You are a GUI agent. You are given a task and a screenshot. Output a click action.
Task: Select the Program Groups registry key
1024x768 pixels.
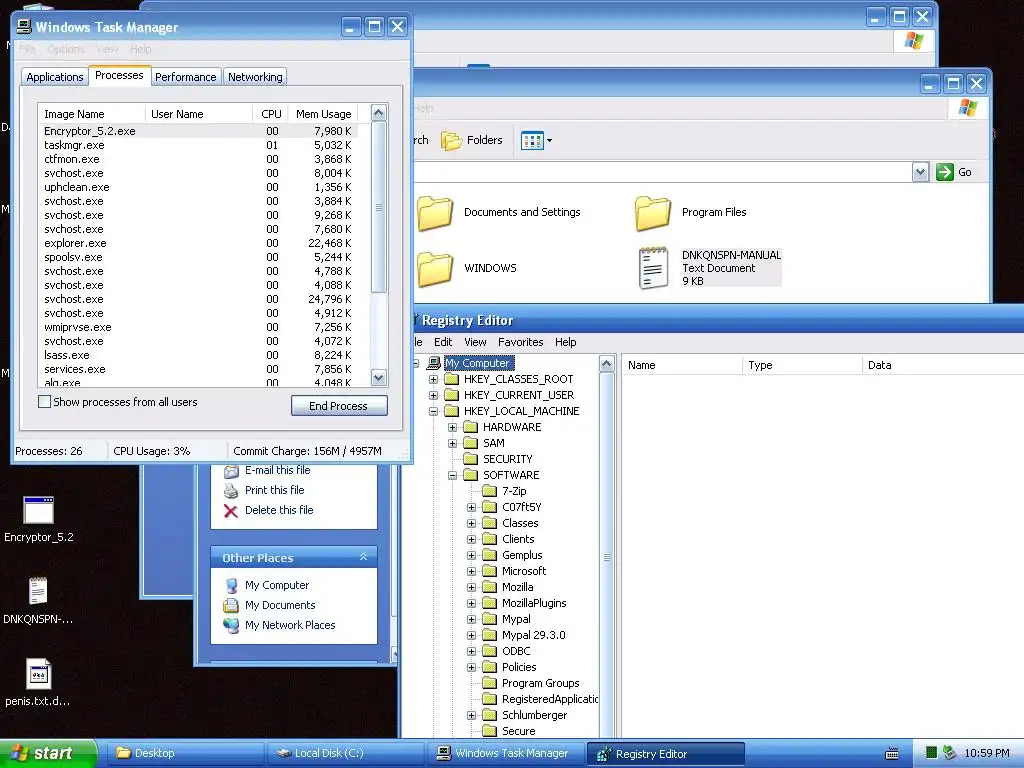pos(531,683)
